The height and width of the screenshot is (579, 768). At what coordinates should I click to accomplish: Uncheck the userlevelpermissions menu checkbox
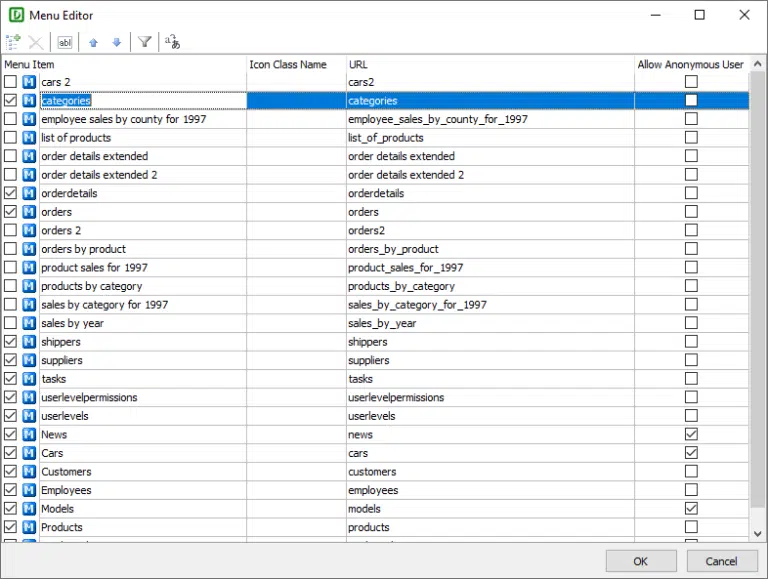coord(10,397)
